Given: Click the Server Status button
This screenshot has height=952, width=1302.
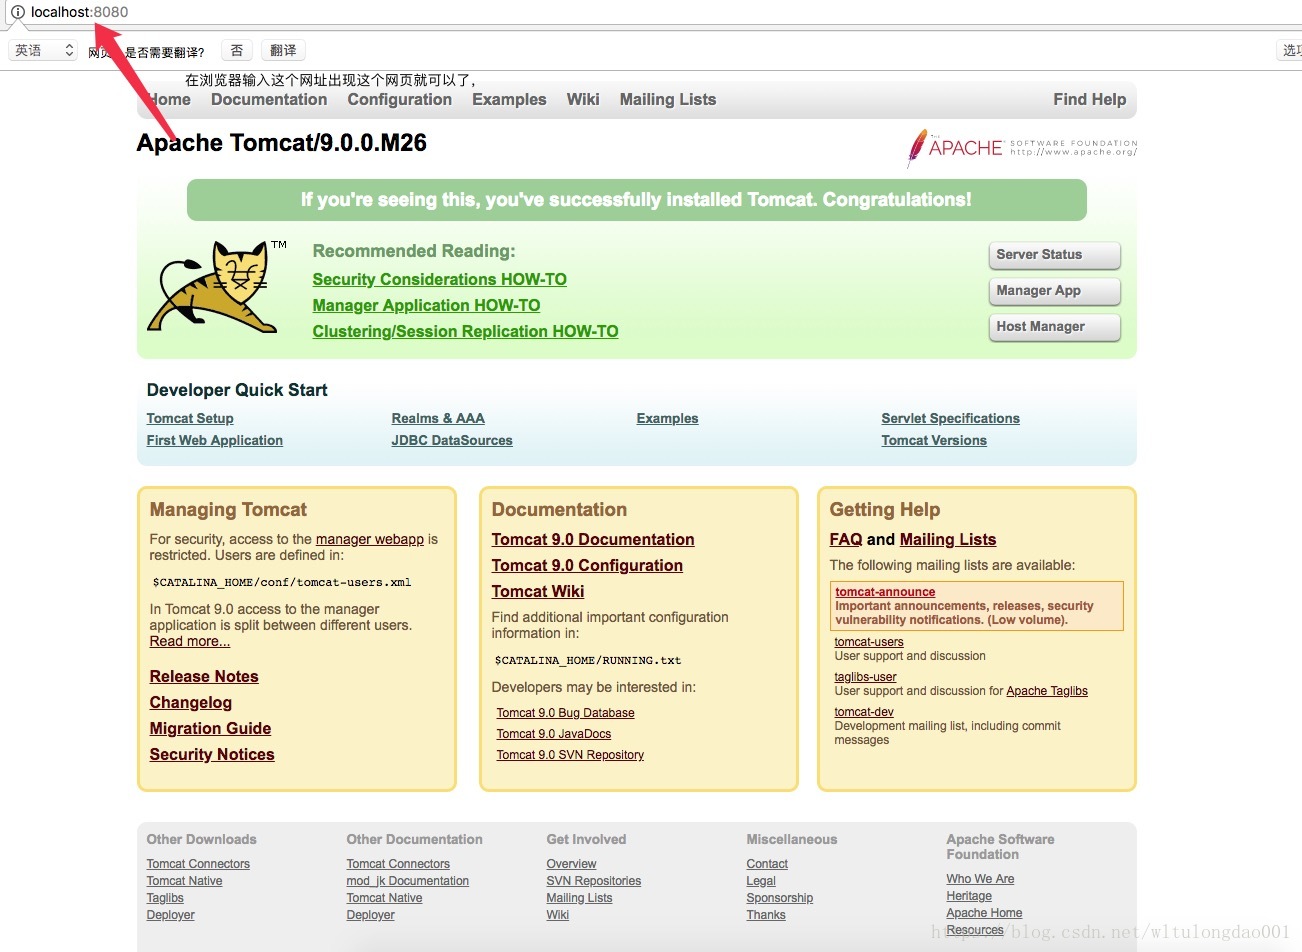Looking at the screenshot, I should click(x=1055, y=255).
